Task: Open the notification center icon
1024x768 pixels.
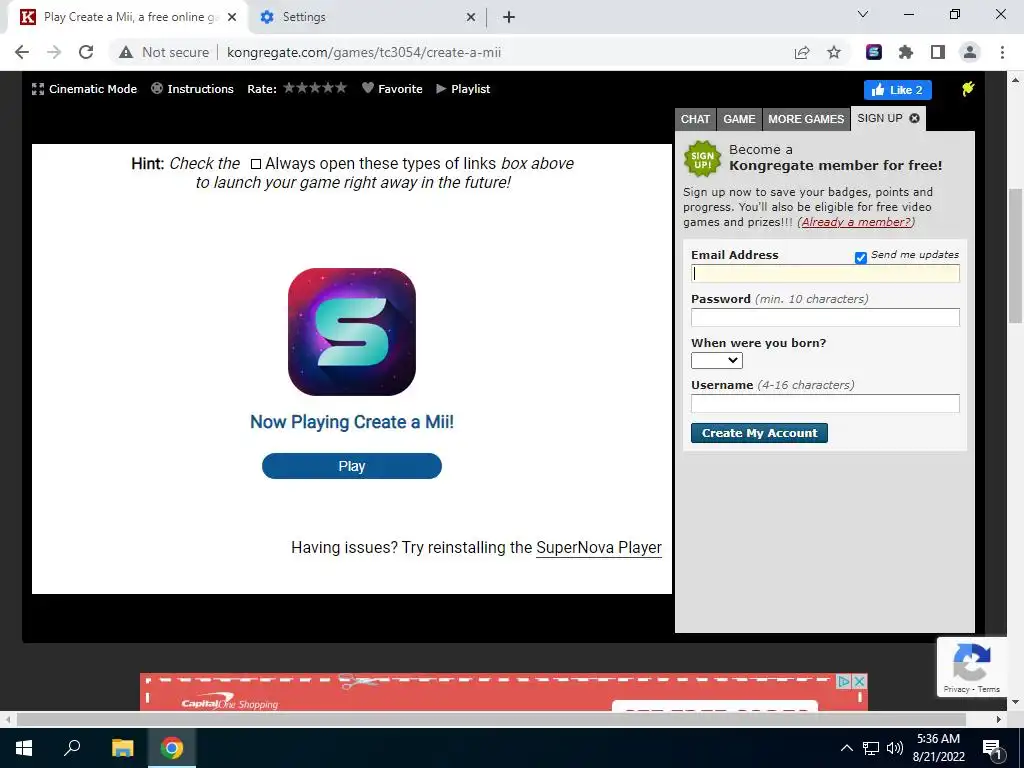Action: click(992, 748)
